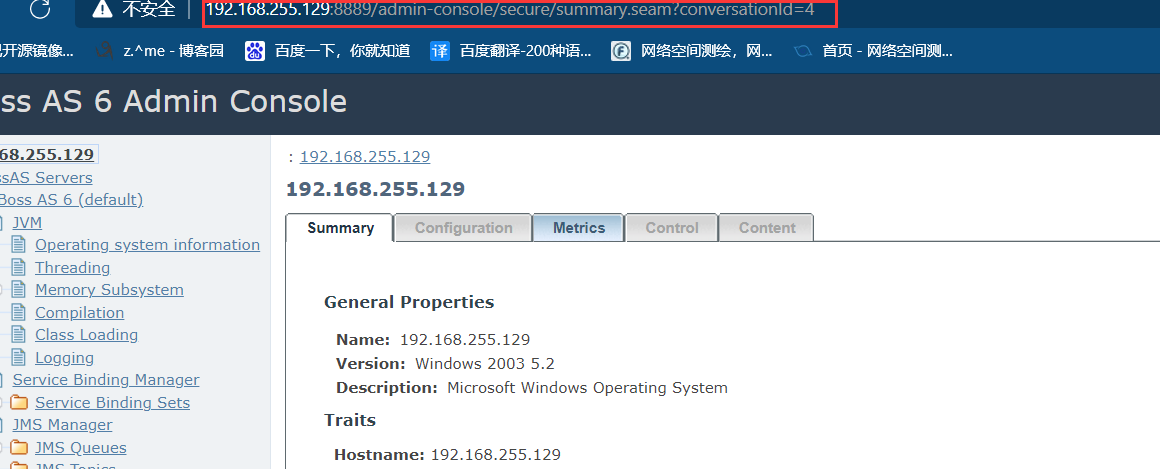Open the JVM tree node
Viewport: 1160px width, 469px height.
(27, 223)
